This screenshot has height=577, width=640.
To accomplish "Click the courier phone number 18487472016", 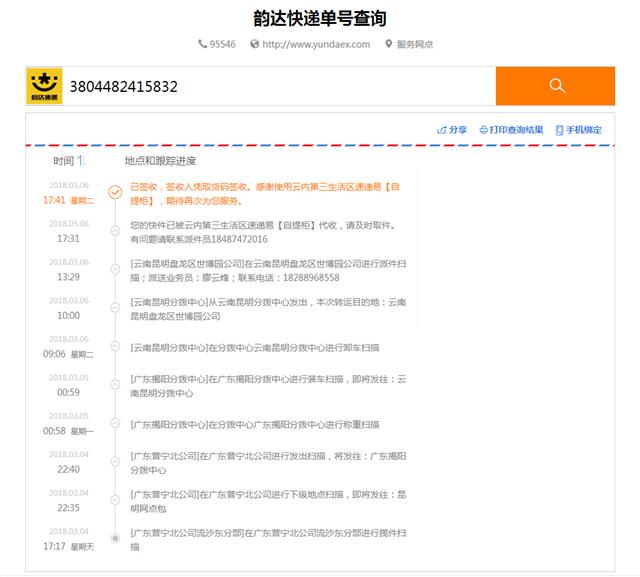I will coord(239,239).
